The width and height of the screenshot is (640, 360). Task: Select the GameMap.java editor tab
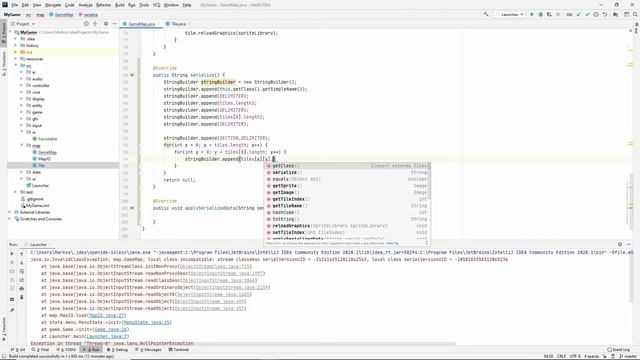coord(141,24)
